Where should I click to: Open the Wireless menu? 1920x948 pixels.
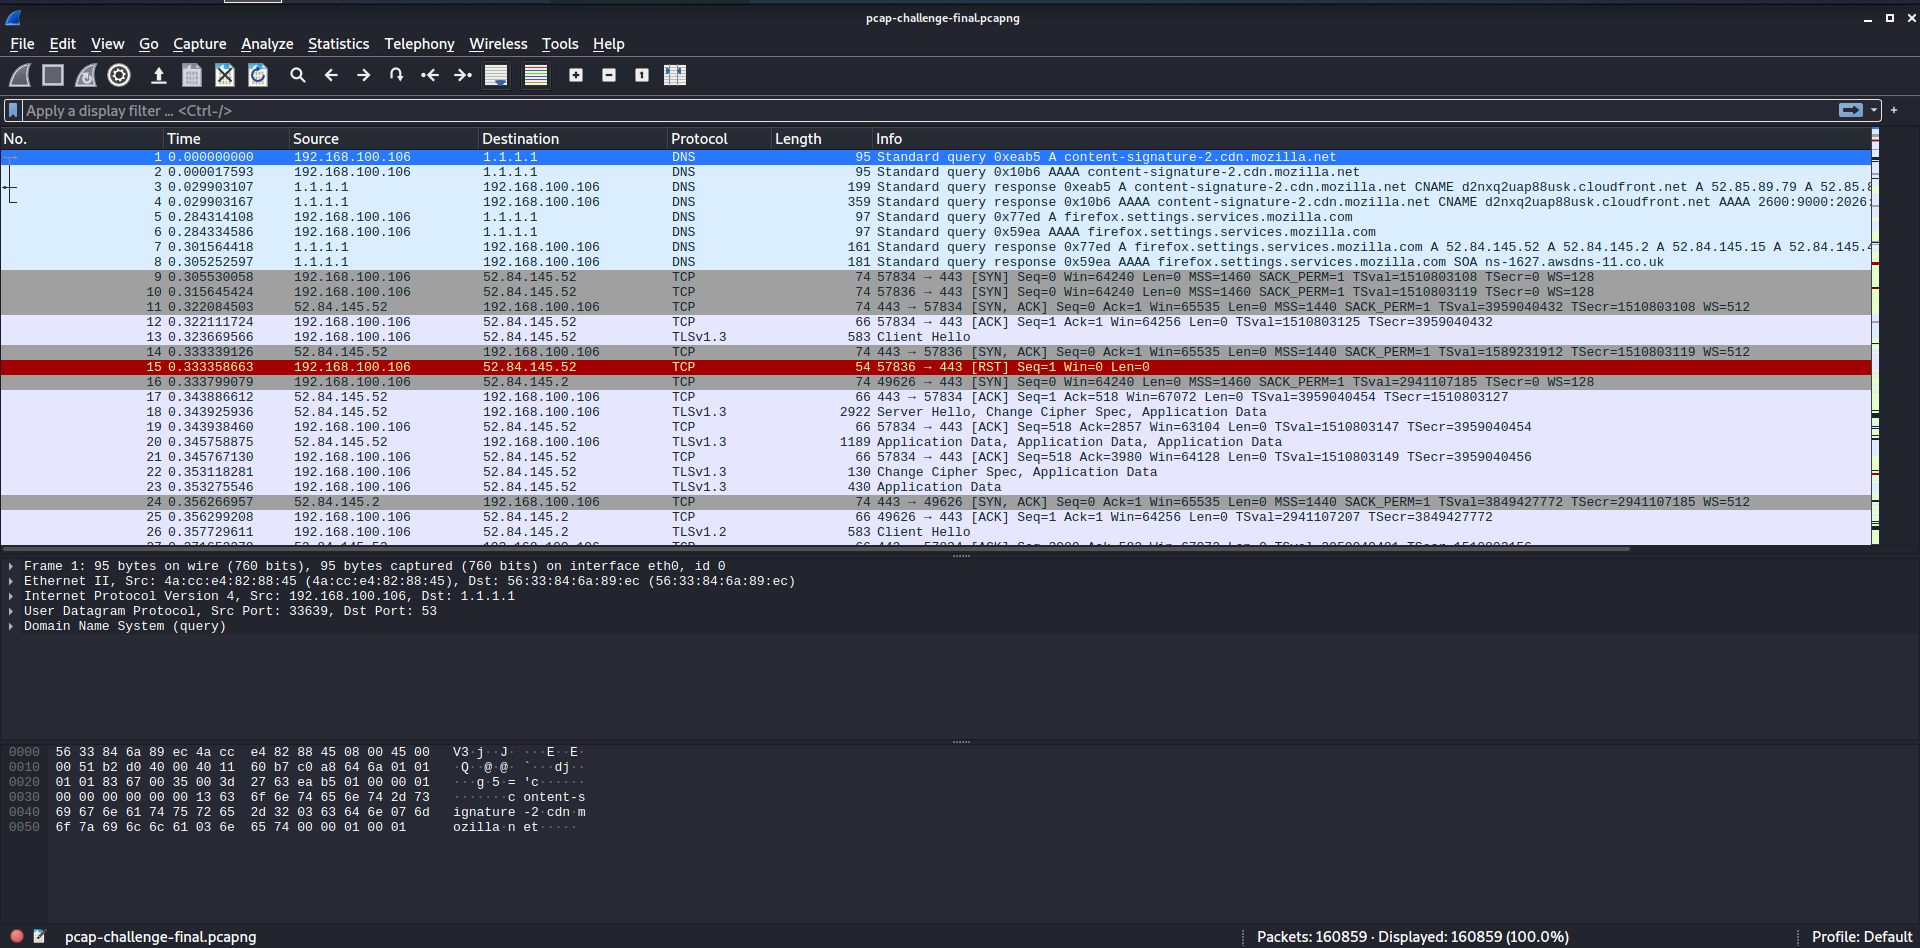(x=498, y=44)
